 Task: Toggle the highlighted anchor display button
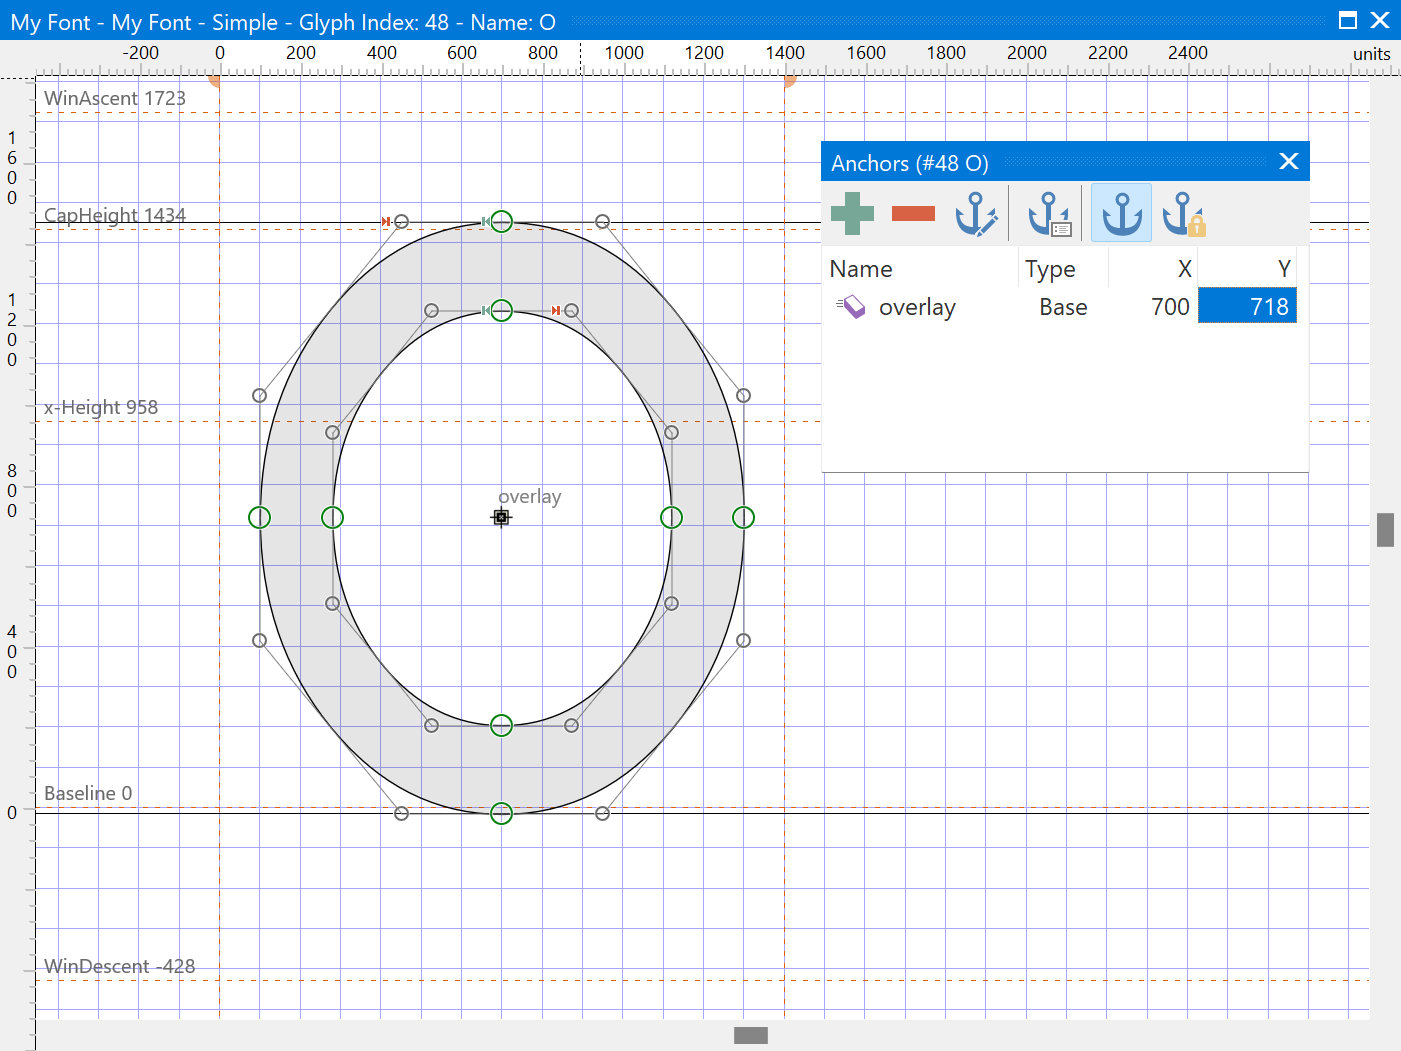tap(1121, 213)
